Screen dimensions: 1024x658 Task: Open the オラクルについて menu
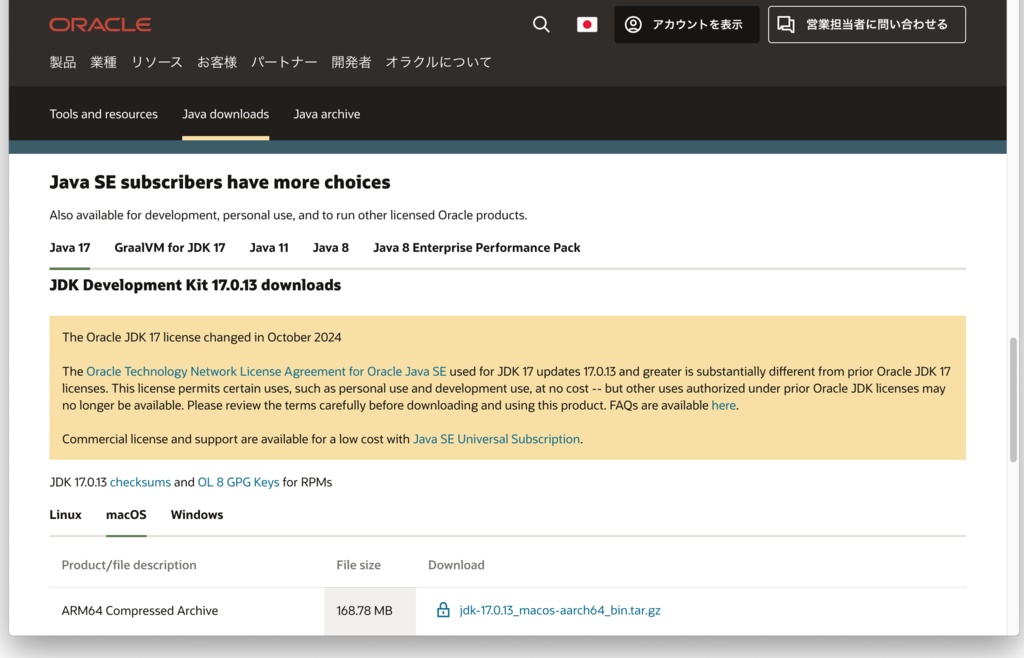tap(438, 62)
